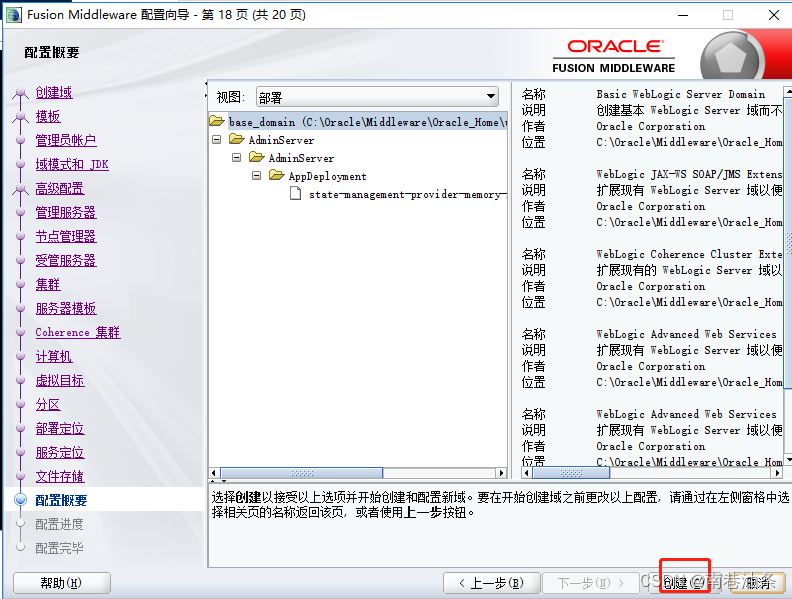Go to 管理服务器 step
The image size is (792, 599).
(x=66, y=213)
